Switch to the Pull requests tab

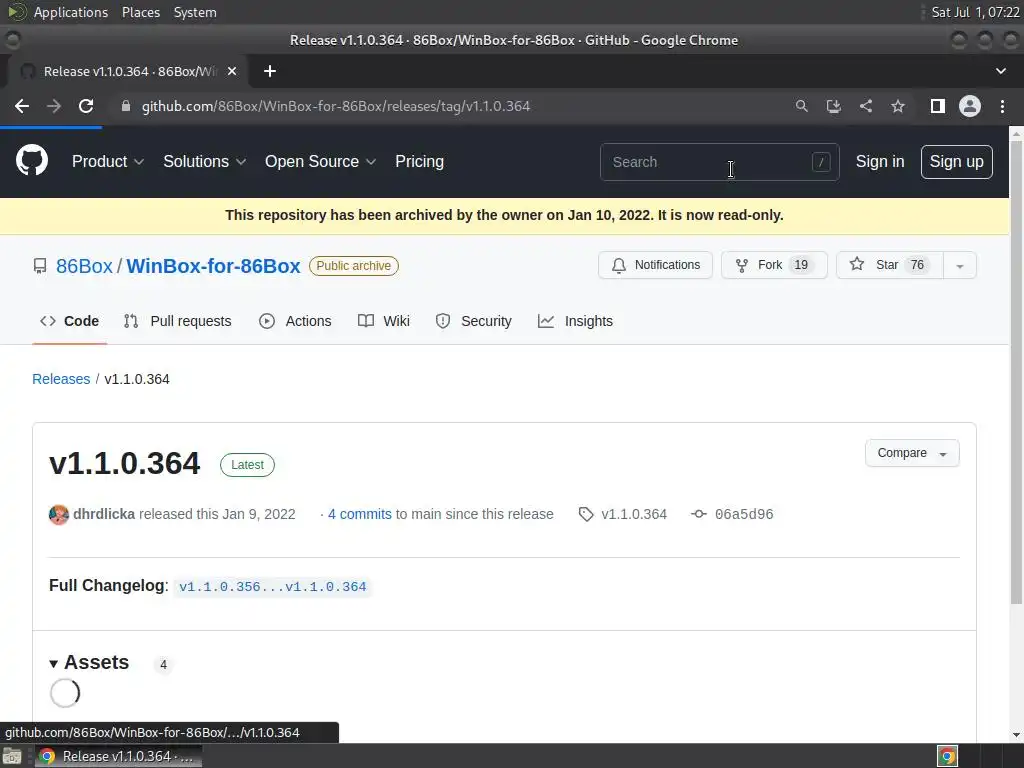click(178, 321)
